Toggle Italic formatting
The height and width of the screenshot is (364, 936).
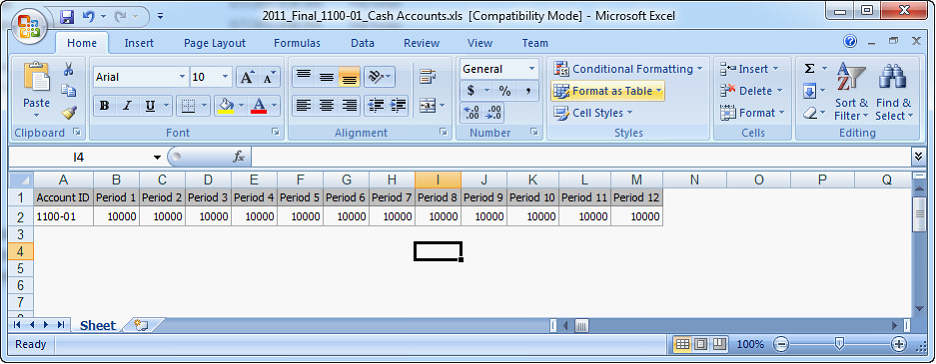[x=127, y=106]
